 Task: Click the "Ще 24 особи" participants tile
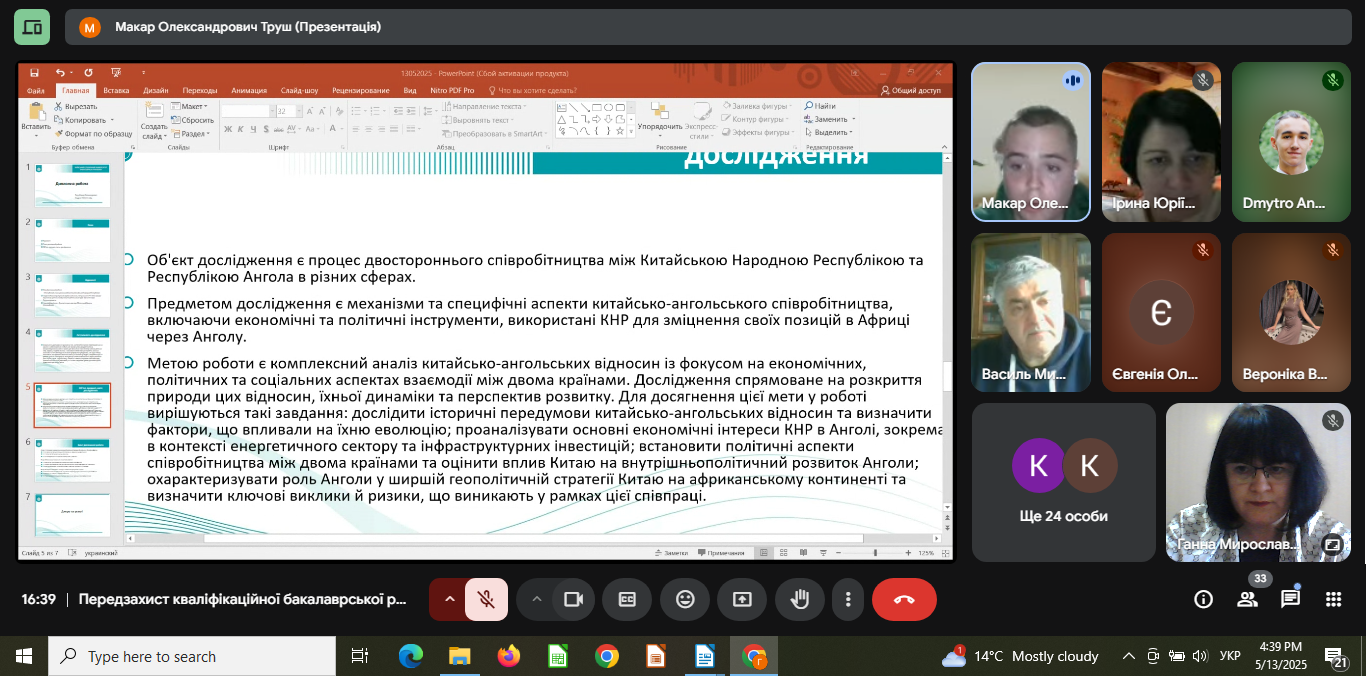(x=1063, y=481)
